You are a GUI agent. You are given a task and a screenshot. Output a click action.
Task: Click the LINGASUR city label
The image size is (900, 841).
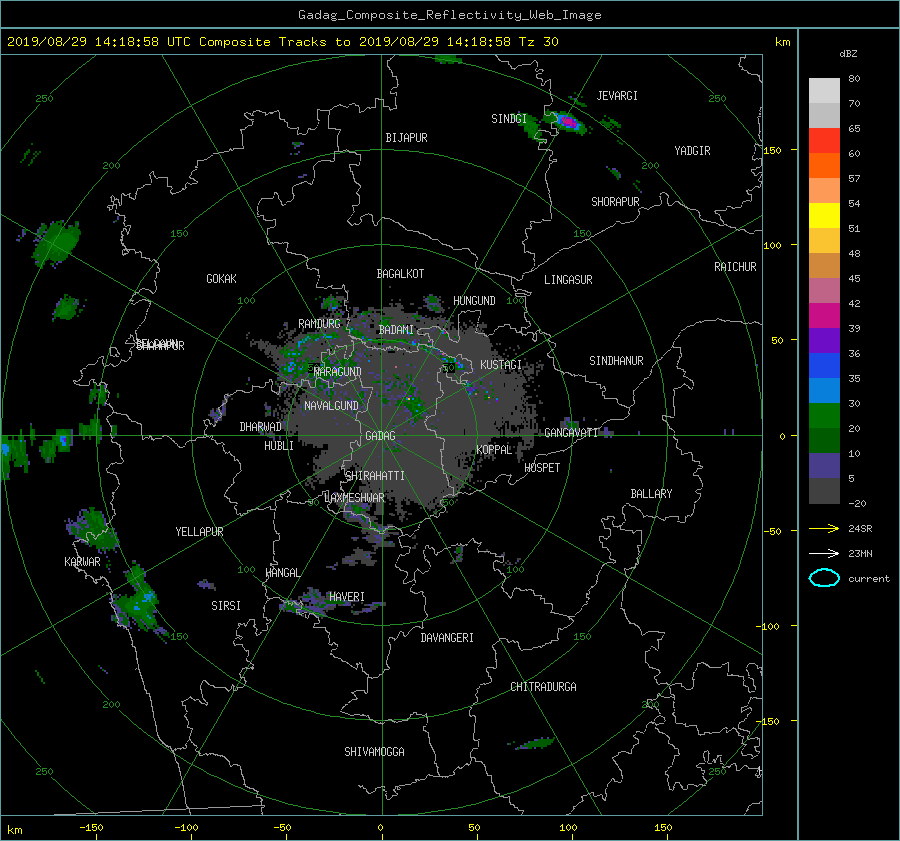568,280
